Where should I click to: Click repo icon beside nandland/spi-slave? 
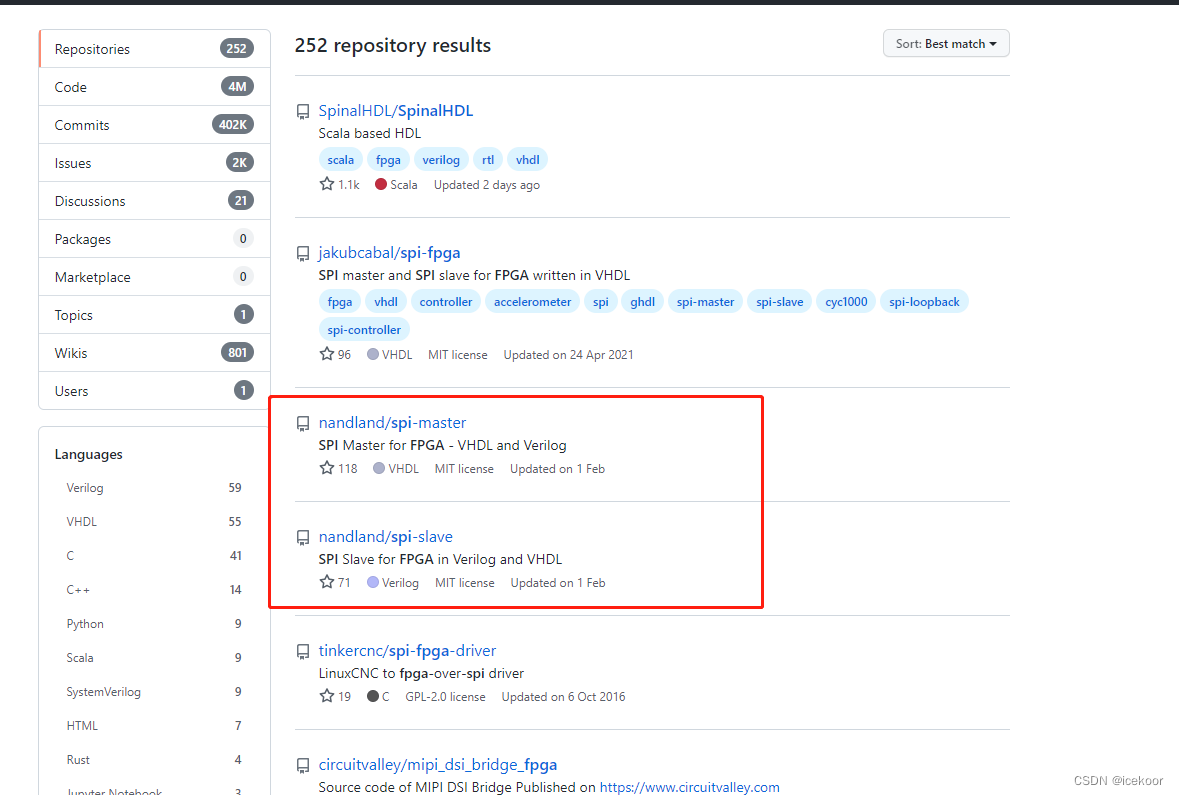tap(303, 538)
